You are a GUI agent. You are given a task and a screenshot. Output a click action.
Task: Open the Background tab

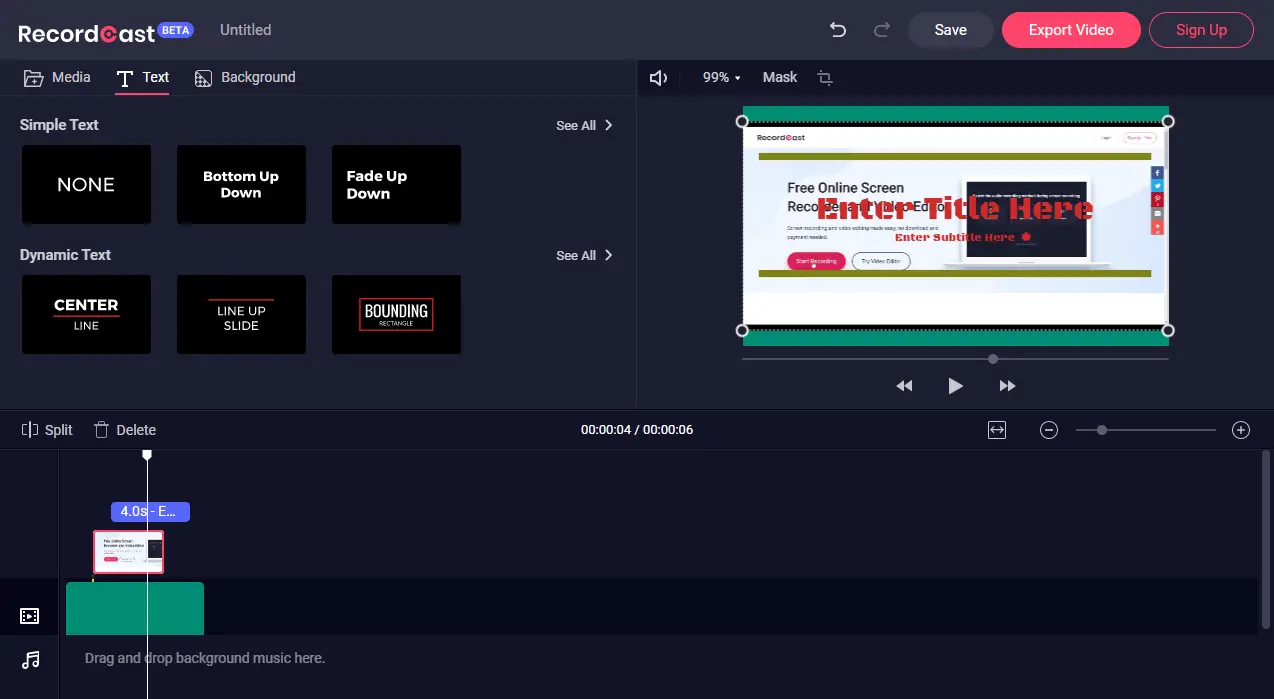coord(245,77)
